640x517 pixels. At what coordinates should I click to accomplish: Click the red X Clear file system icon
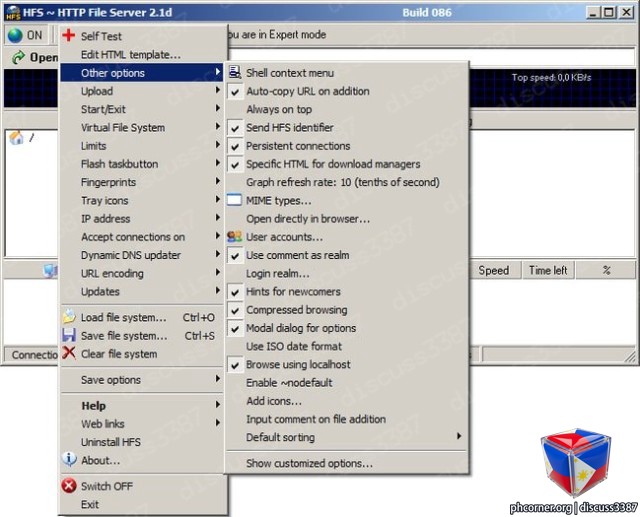coord(69,353)
